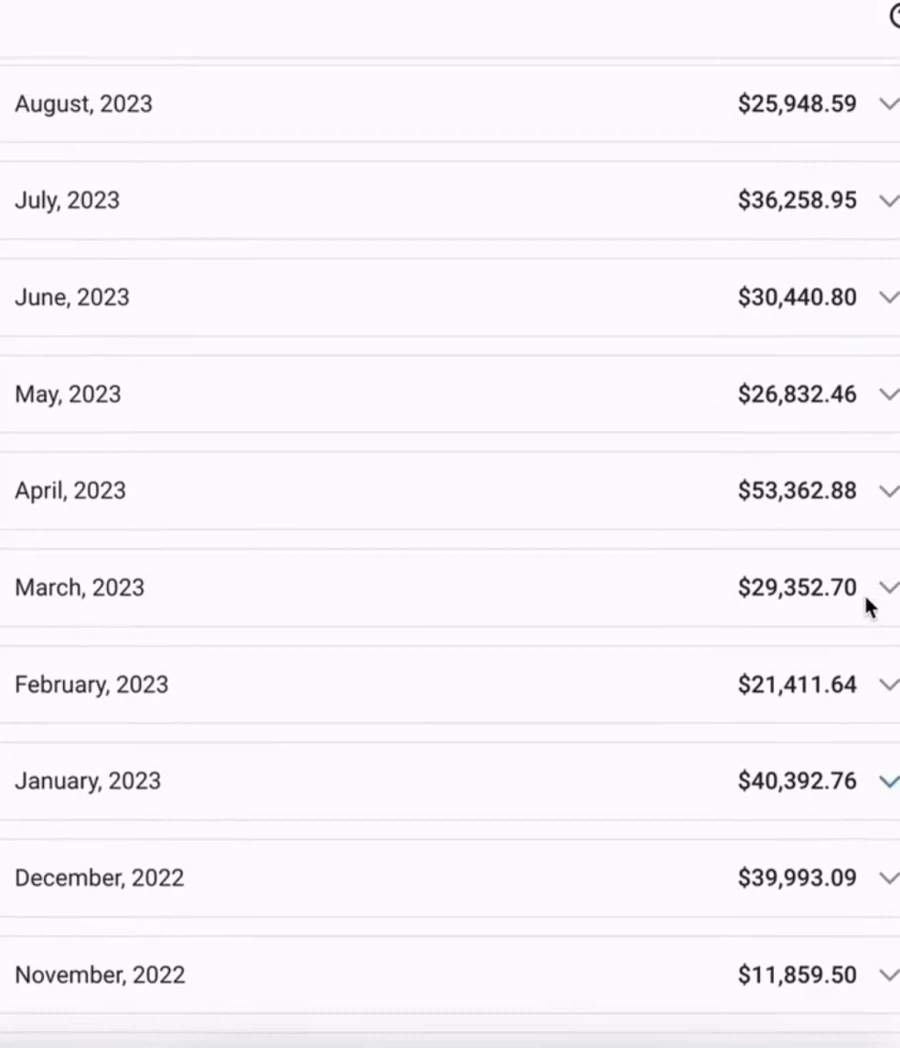Select the March, 2023 month label
The height and width of the screenshot is (1048, 900).
79,587
